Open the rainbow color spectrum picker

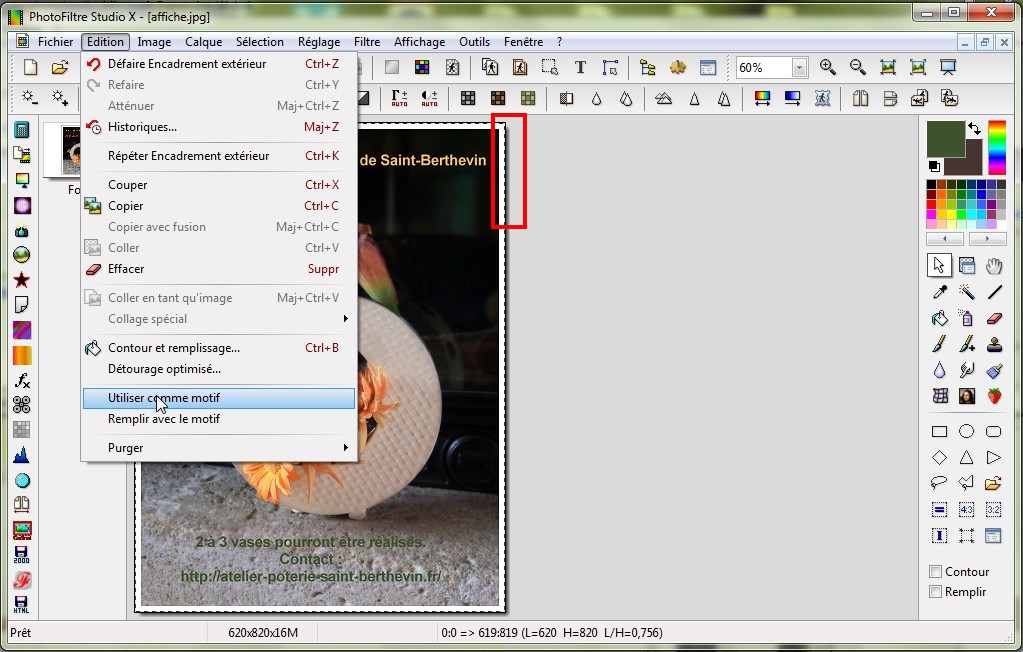[997, 147]
